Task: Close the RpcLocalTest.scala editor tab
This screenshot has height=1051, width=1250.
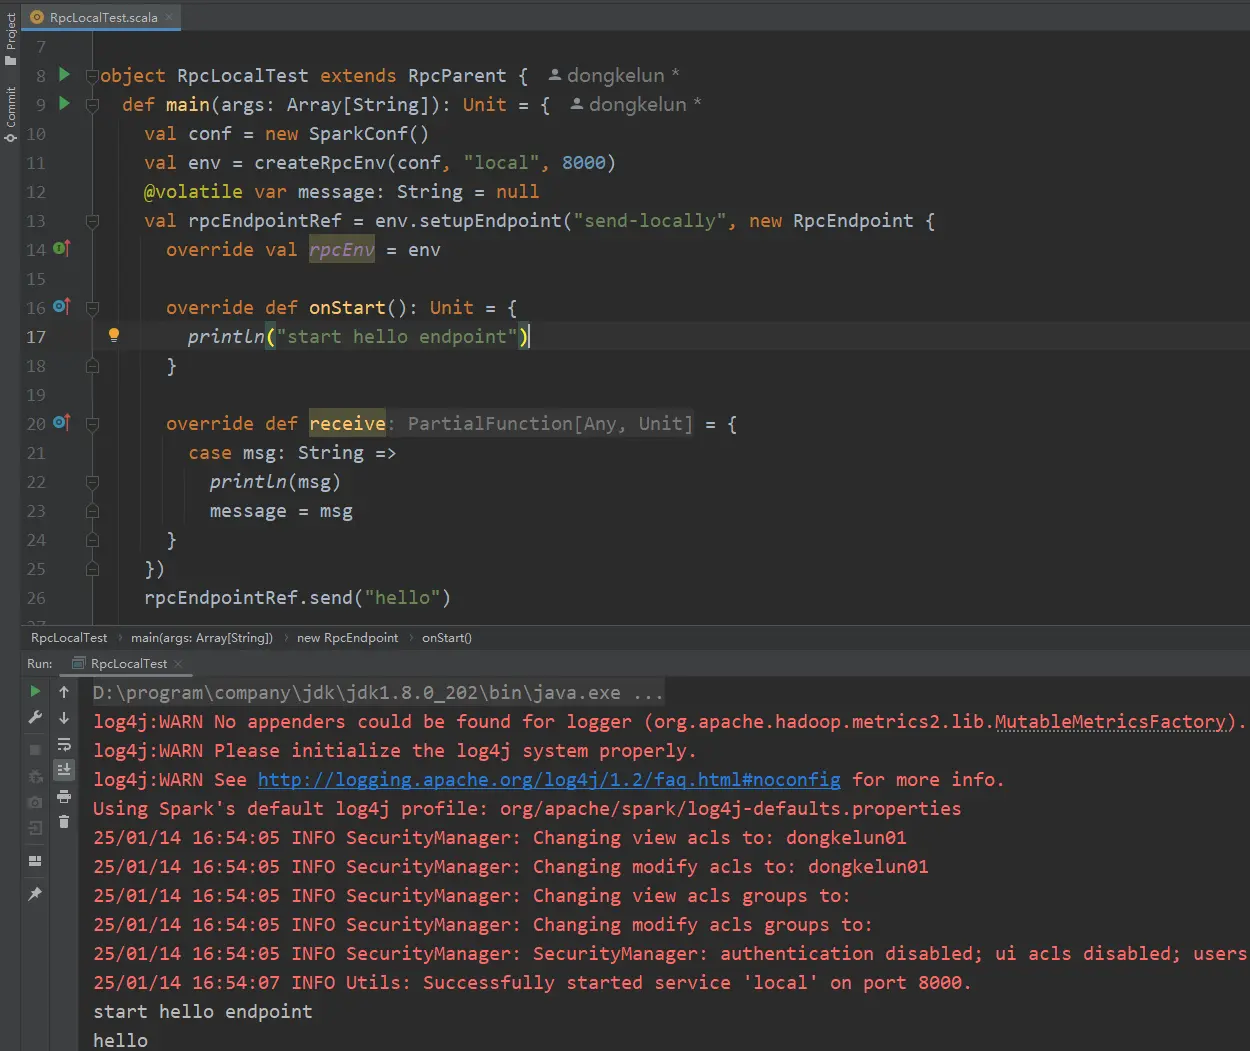Action: coord(169,17)
